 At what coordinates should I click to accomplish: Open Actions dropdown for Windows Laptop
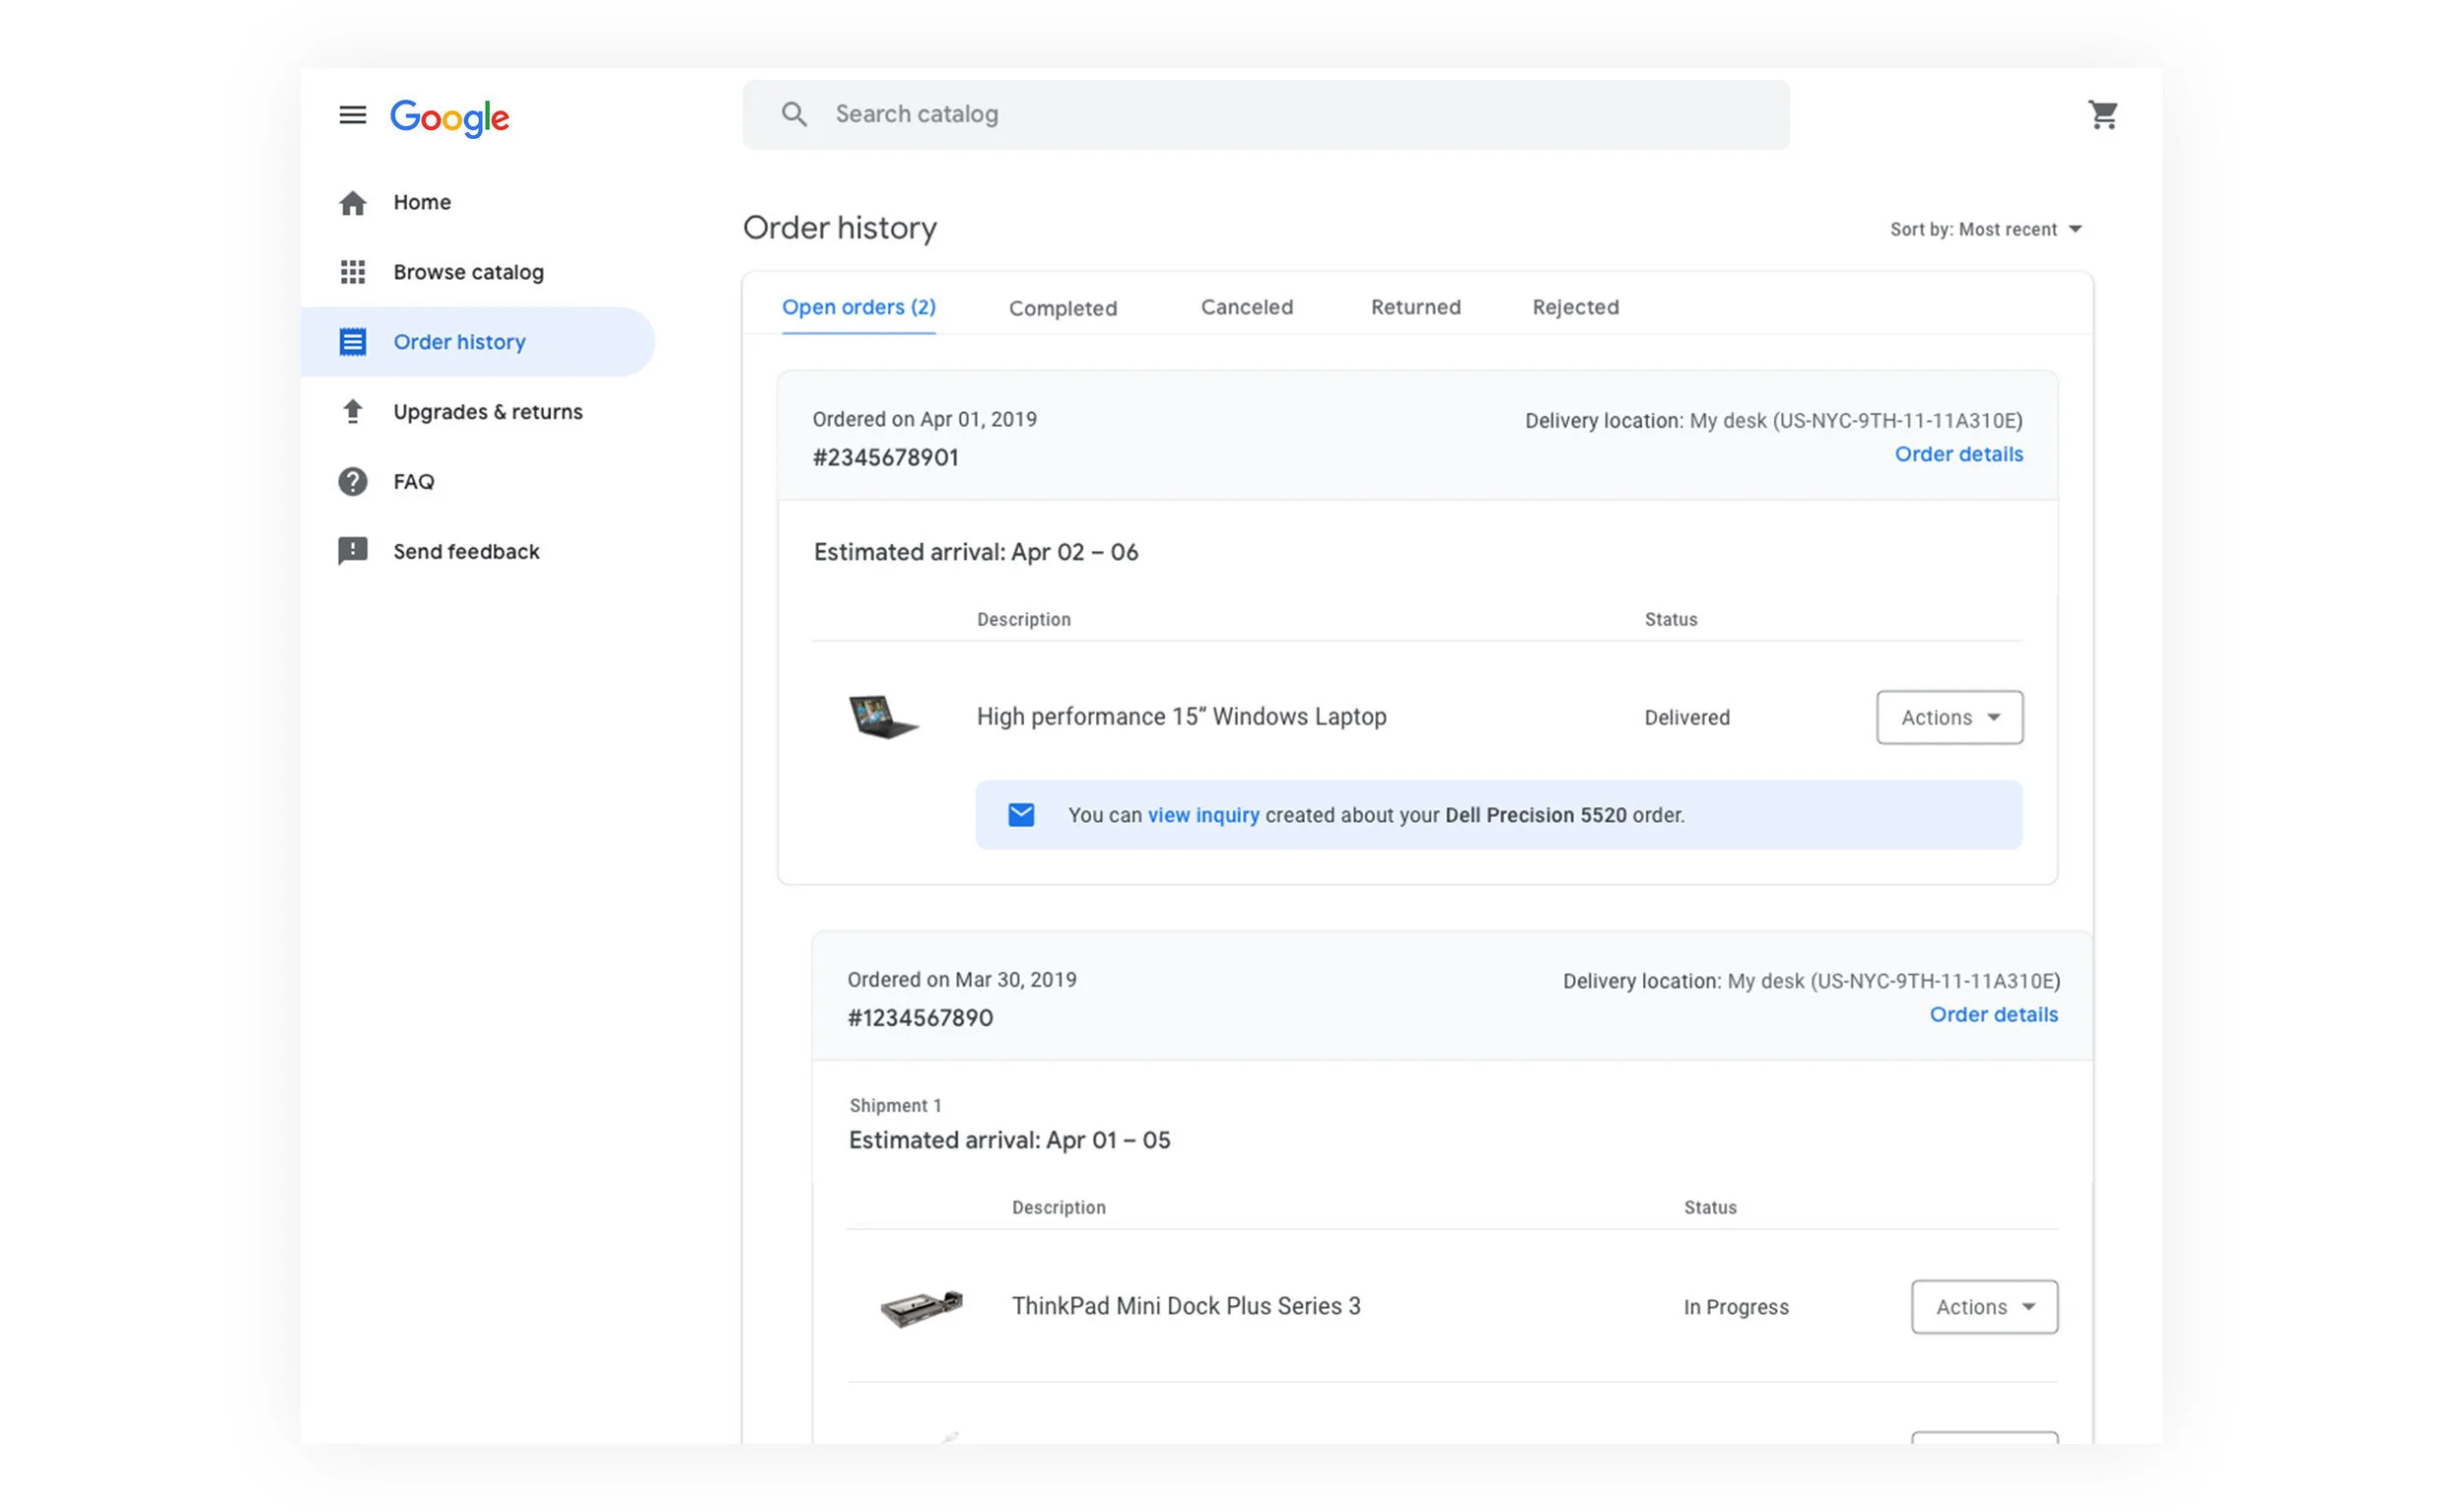point(1949,717)
